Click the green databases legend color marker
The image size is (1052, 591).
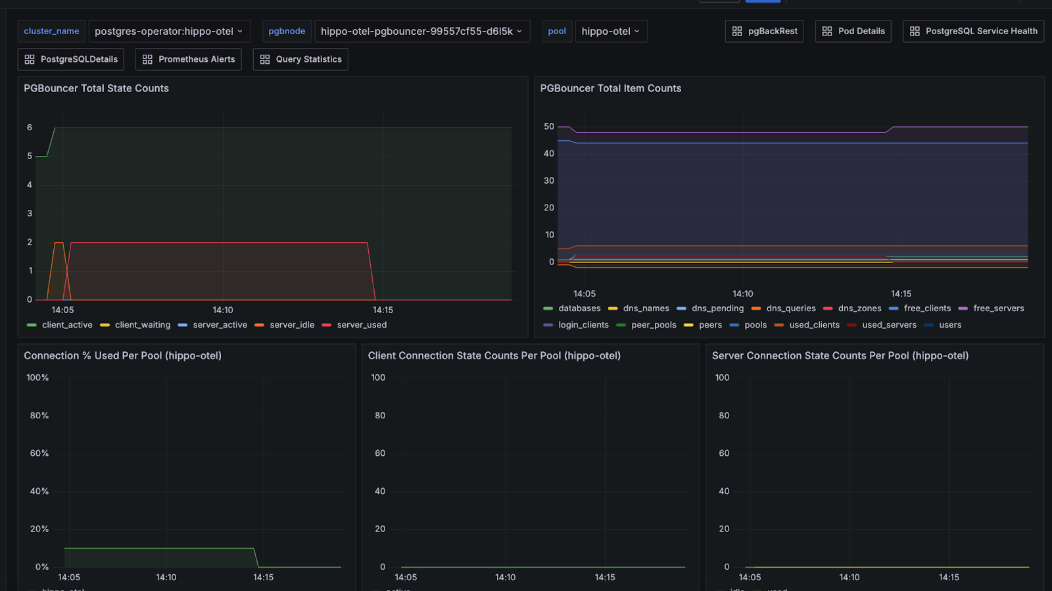coord(549,308)
